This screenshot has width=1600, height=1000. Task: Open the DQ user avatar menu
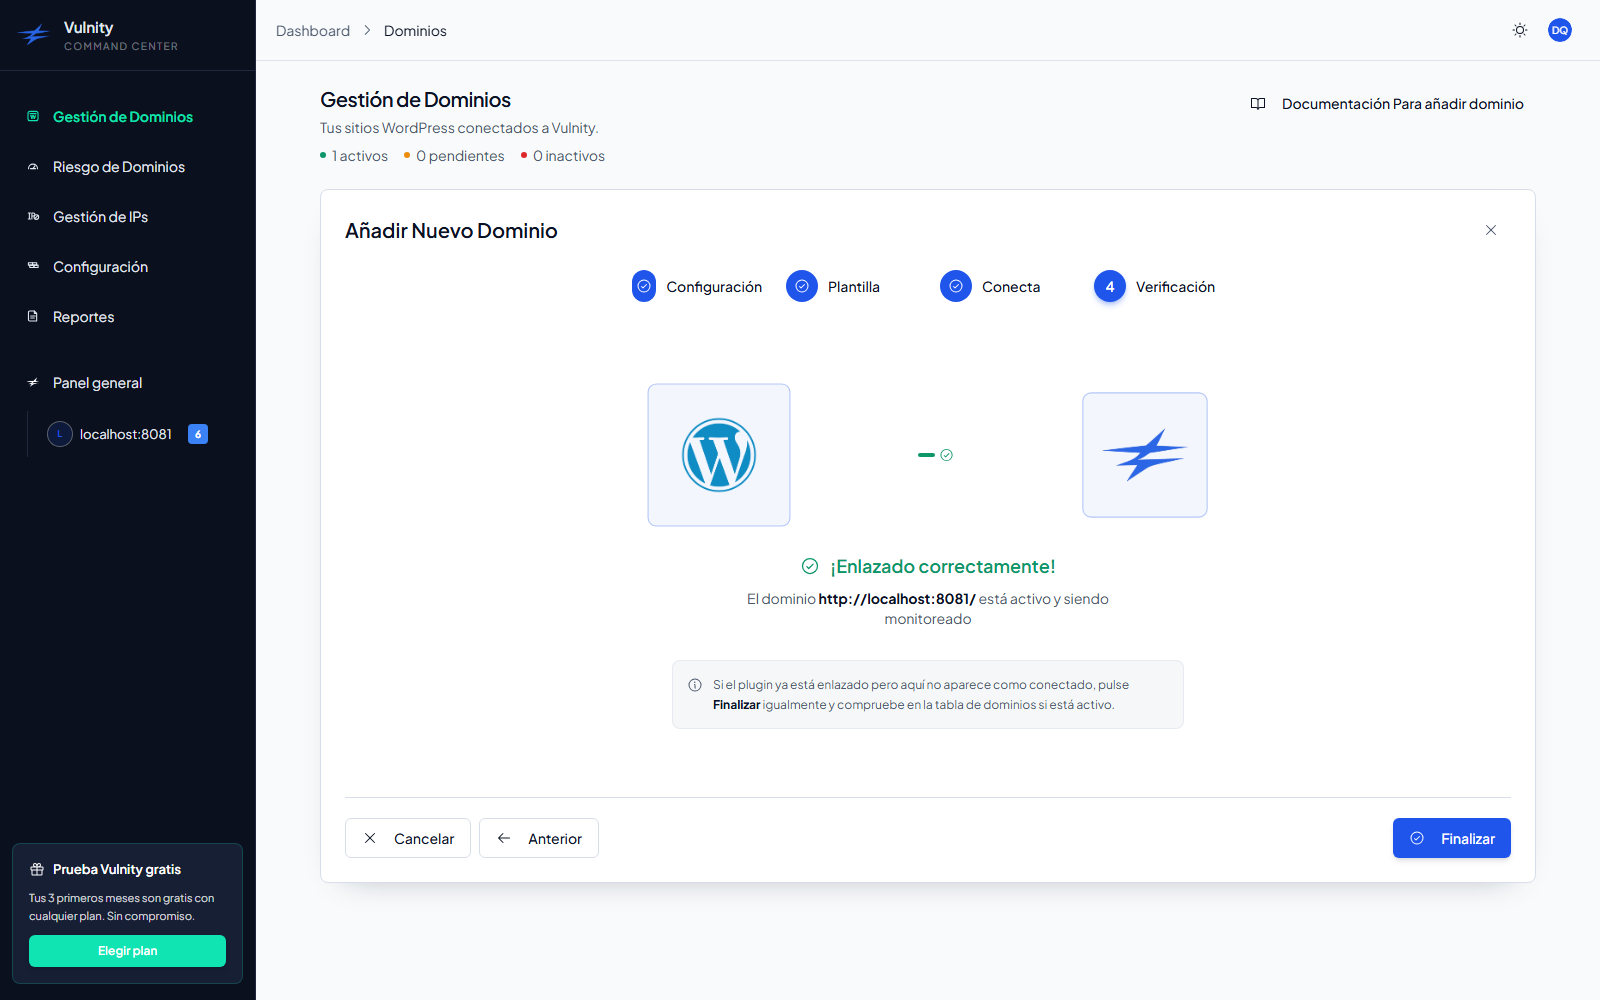(x=1560, y=30)
